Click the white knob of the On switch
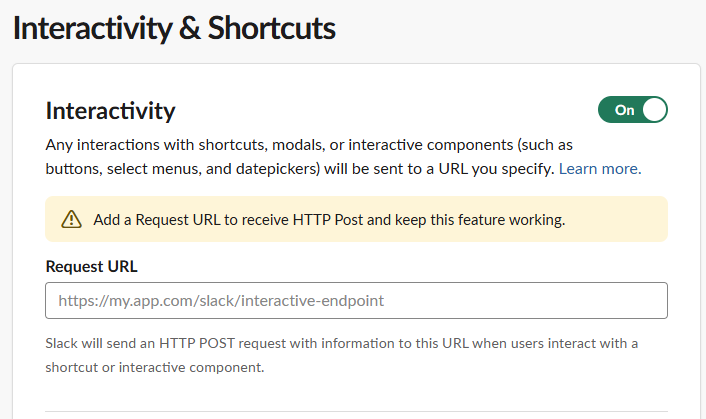The width and height of the screenshot is (706, 419). coord(654,109)
